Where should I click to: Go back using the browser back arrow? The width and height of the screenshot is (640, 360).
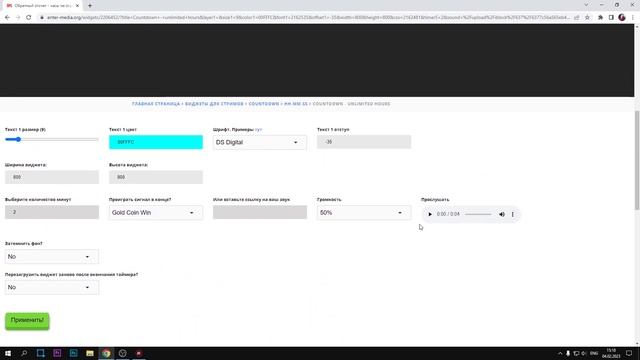7,18
